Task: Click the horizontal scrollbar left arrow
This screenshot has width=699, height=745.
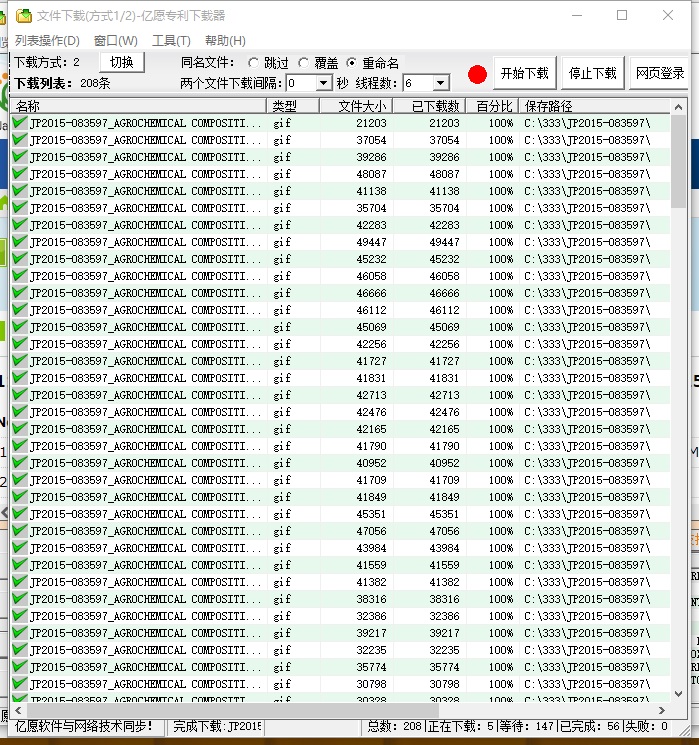Action: (18, 710)
